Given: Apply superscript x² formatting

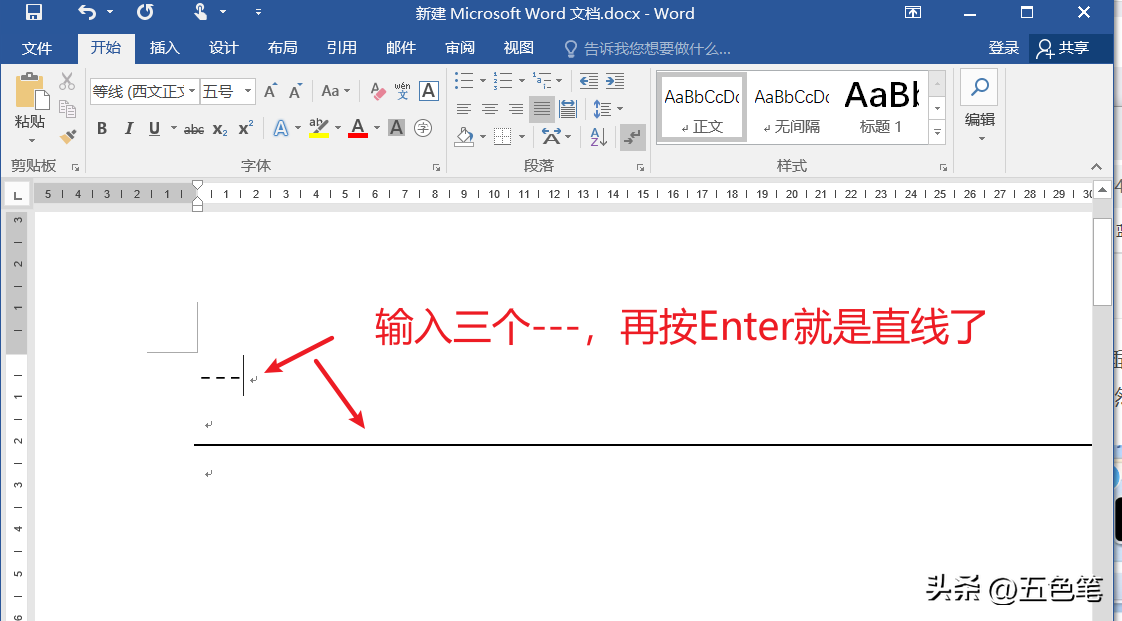Looking at the screenshot, I should (x=245, y=129).
